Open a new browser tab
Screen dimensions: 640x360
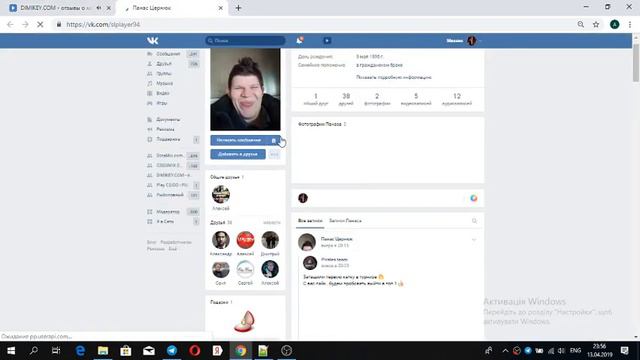point(238,8)
